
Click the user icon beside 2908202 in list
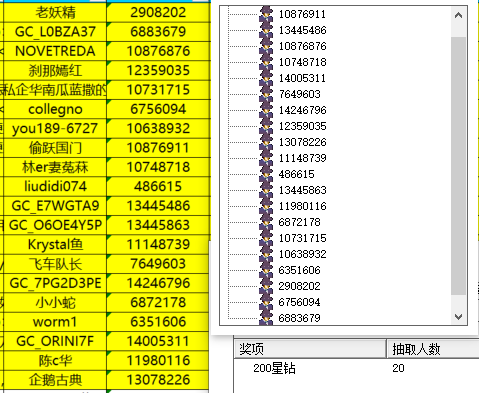tap(266, 286)
